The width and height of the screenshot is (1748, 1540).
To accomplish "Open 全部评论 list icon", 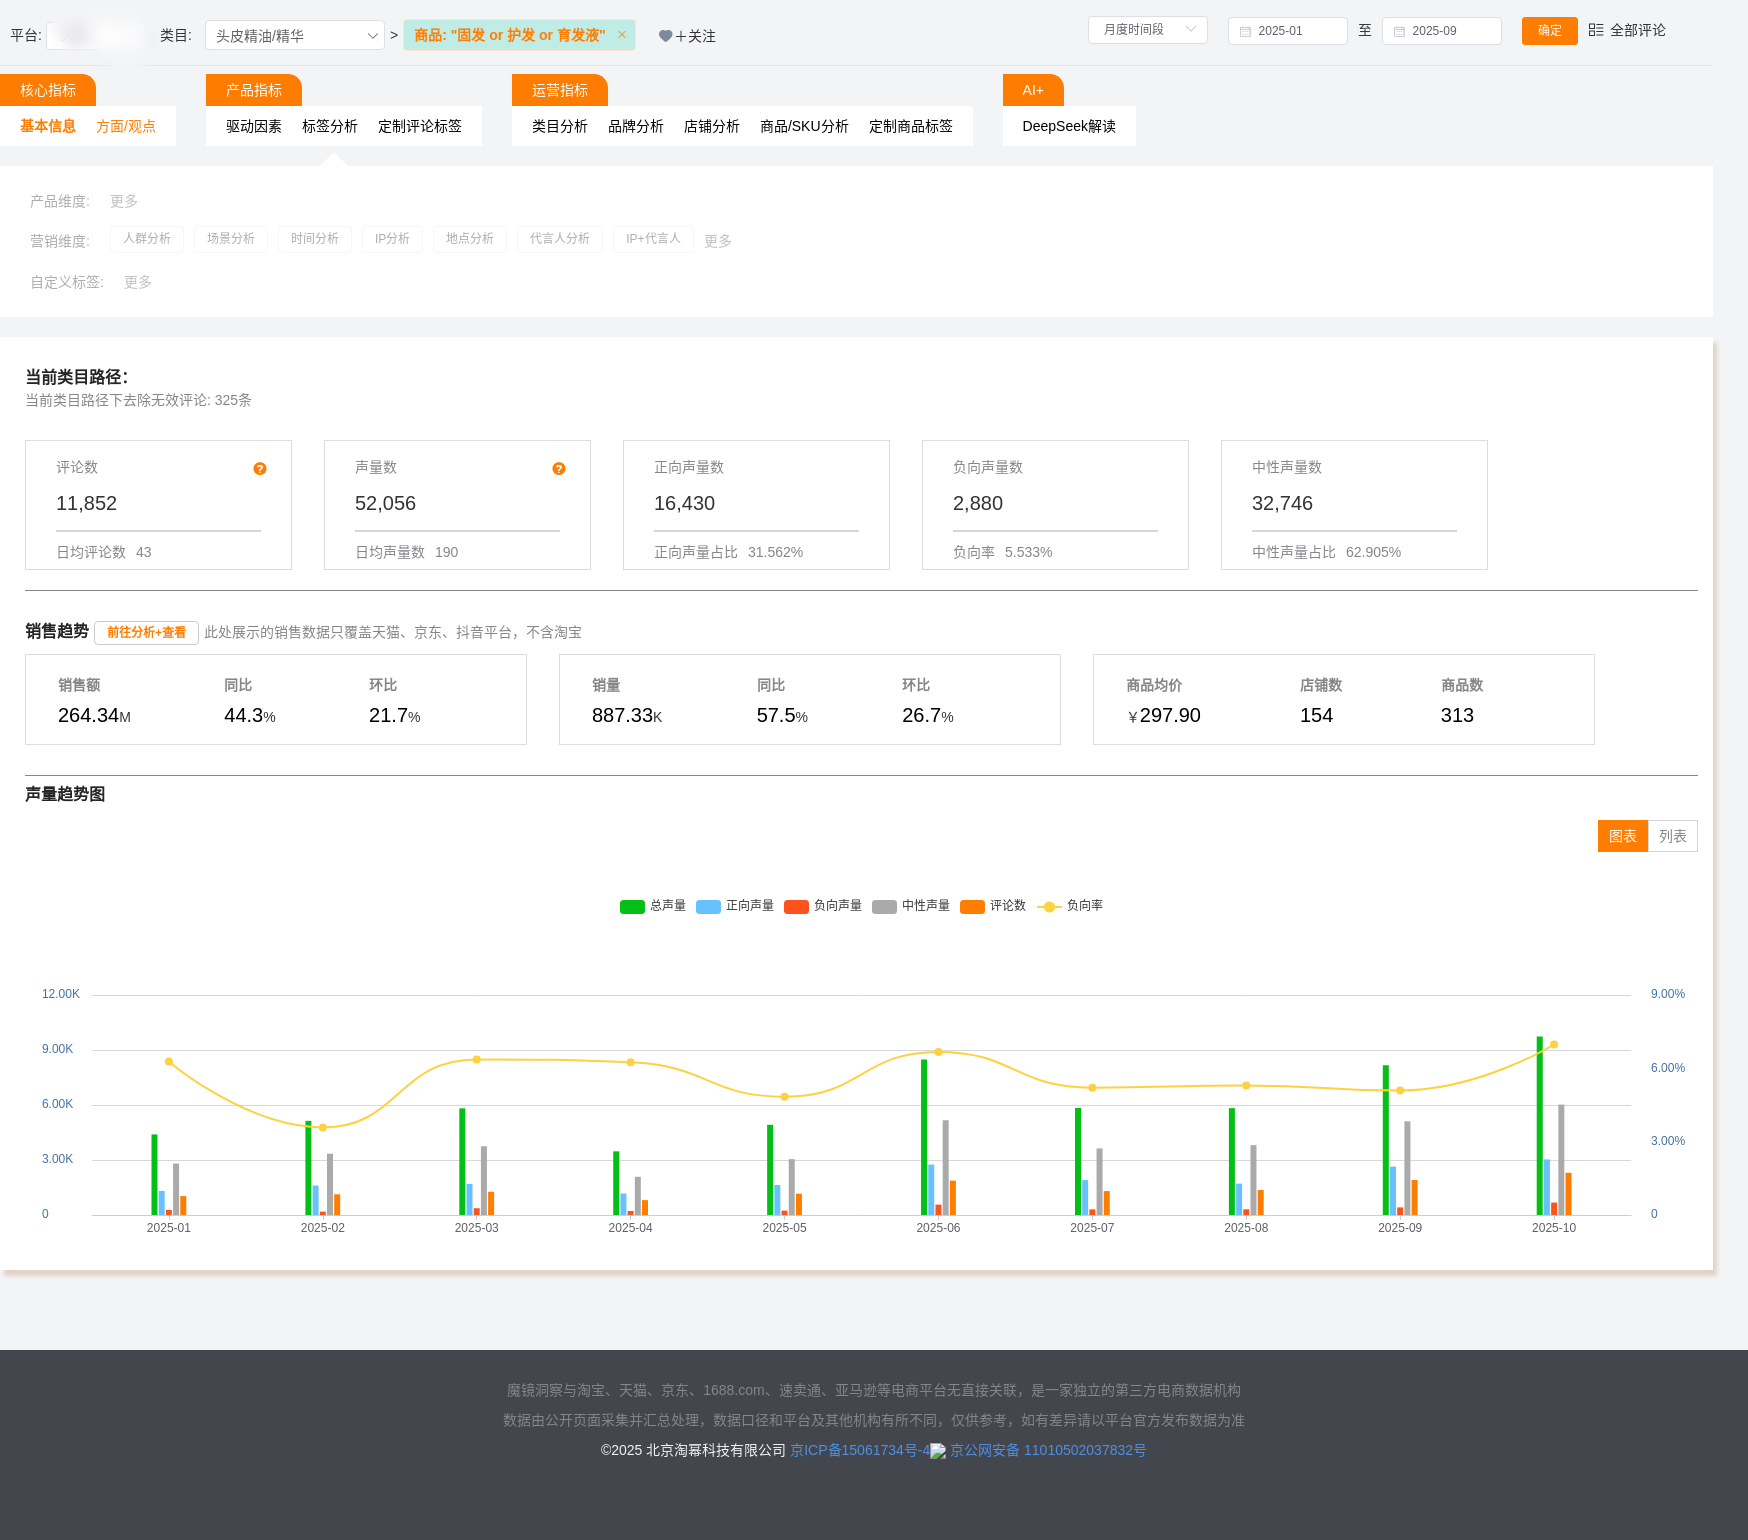I will [1596, 30].
